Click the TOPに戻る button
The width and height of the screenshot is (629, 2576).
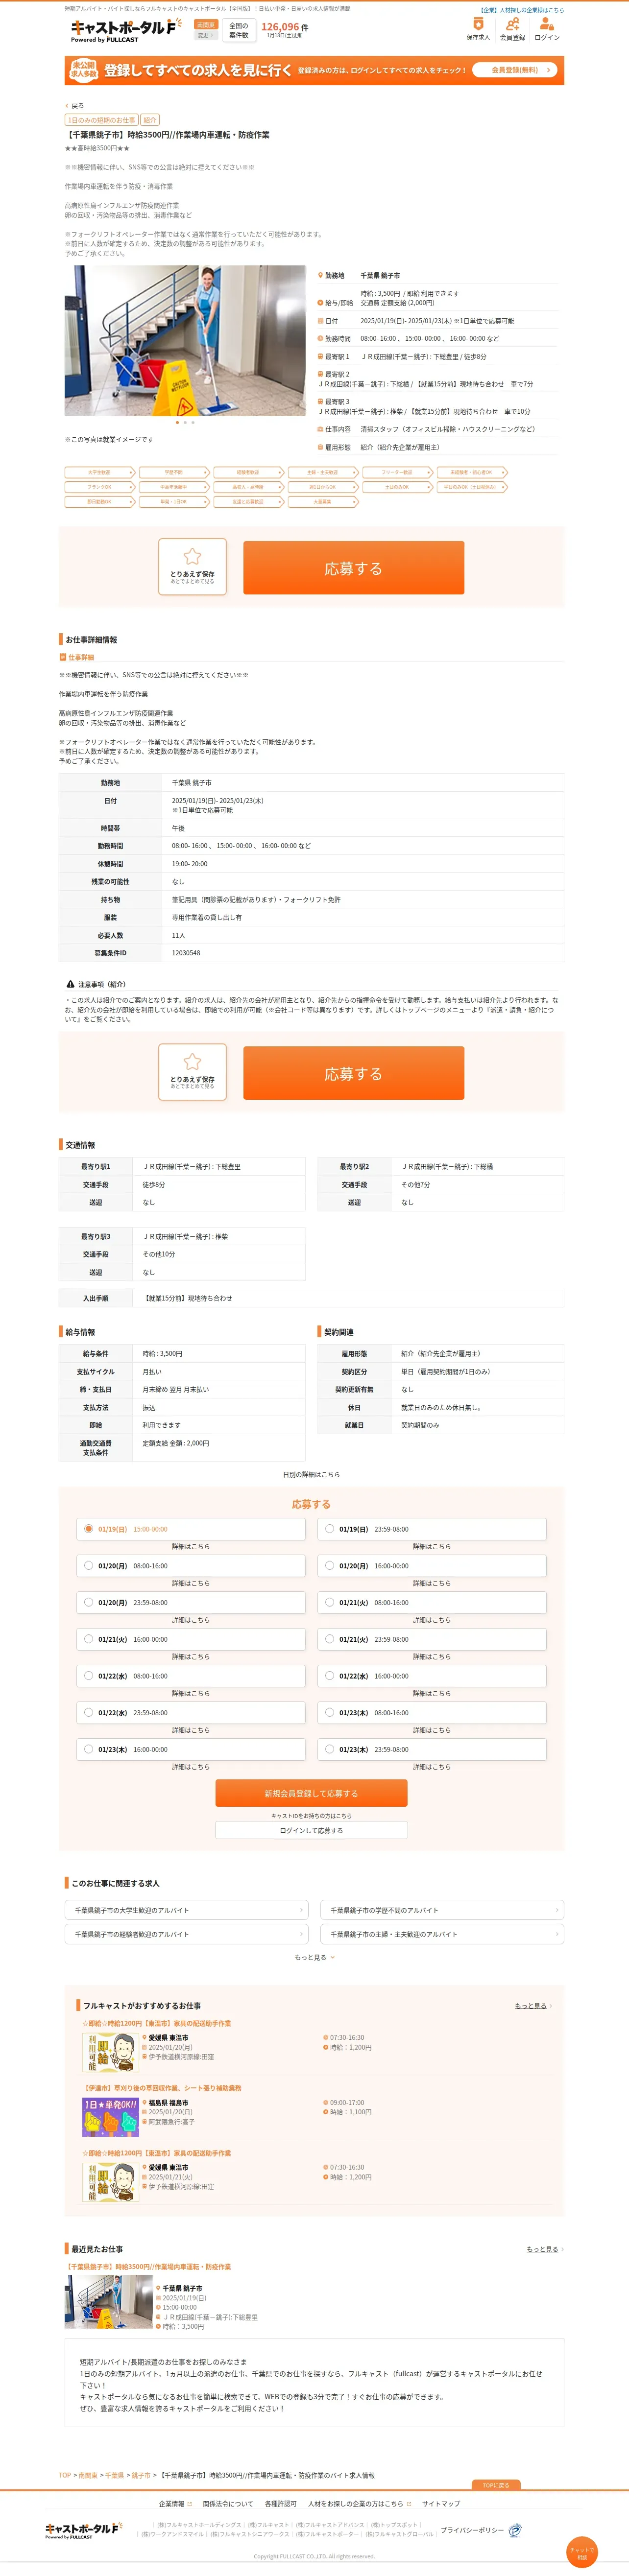coord(496,2484)
